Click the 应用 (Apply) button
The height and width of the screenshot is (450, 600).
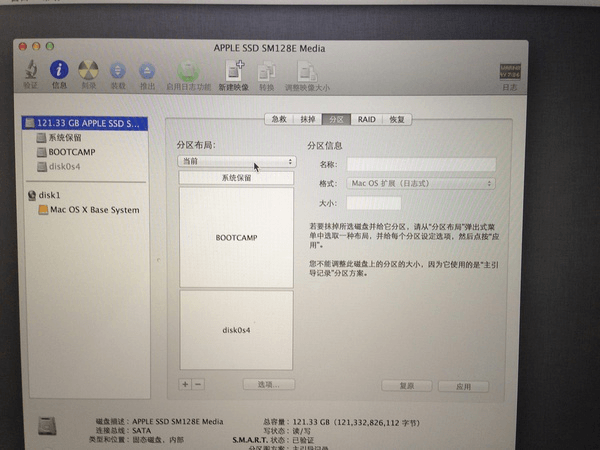coord(463,385)
